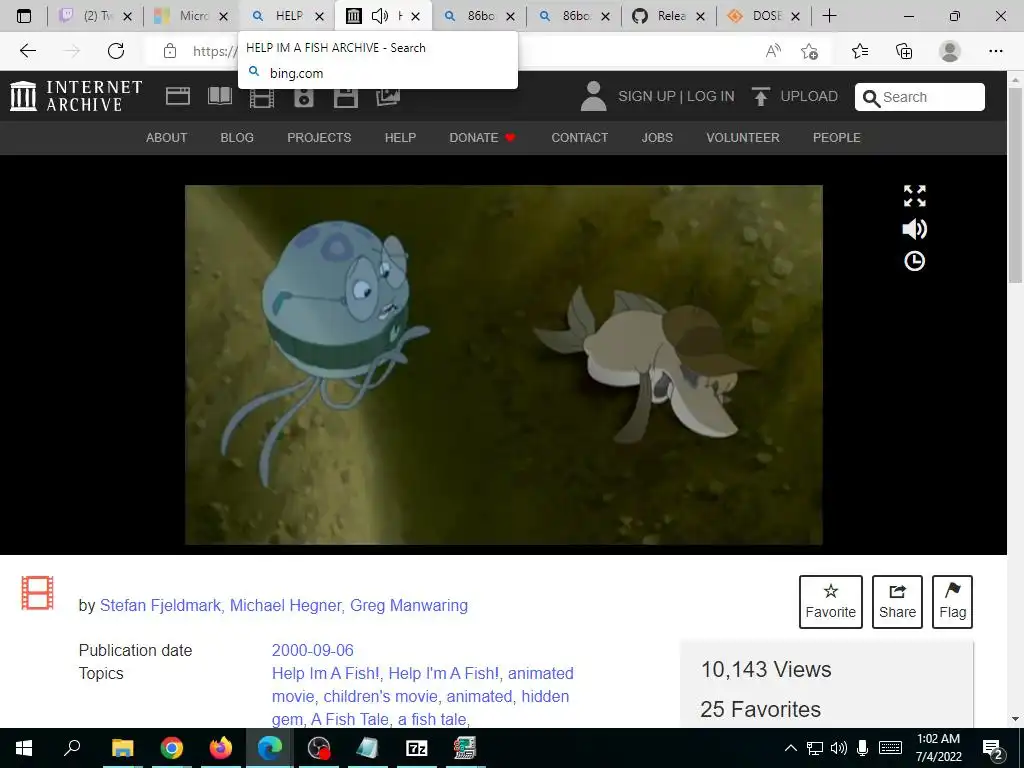
Task: Click the Flag button
Action: tap(952, 602)
